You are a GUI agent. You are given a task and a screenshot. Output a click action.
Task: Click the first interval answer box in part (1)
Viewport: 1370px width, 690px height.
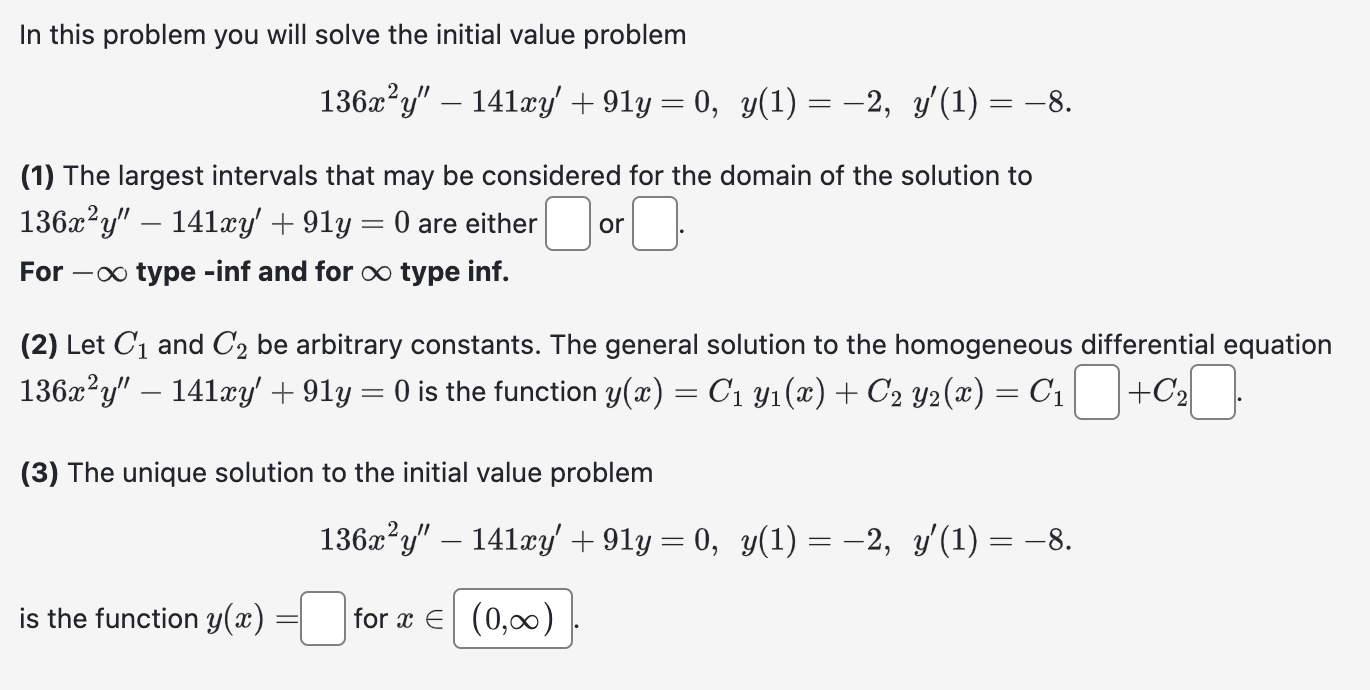[566, 222]
